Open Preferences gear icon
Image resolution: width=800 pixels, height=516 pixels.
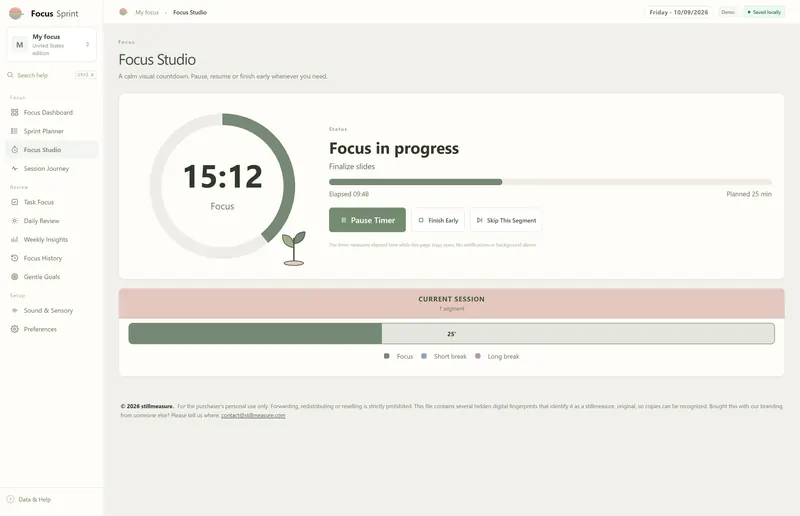14,329
